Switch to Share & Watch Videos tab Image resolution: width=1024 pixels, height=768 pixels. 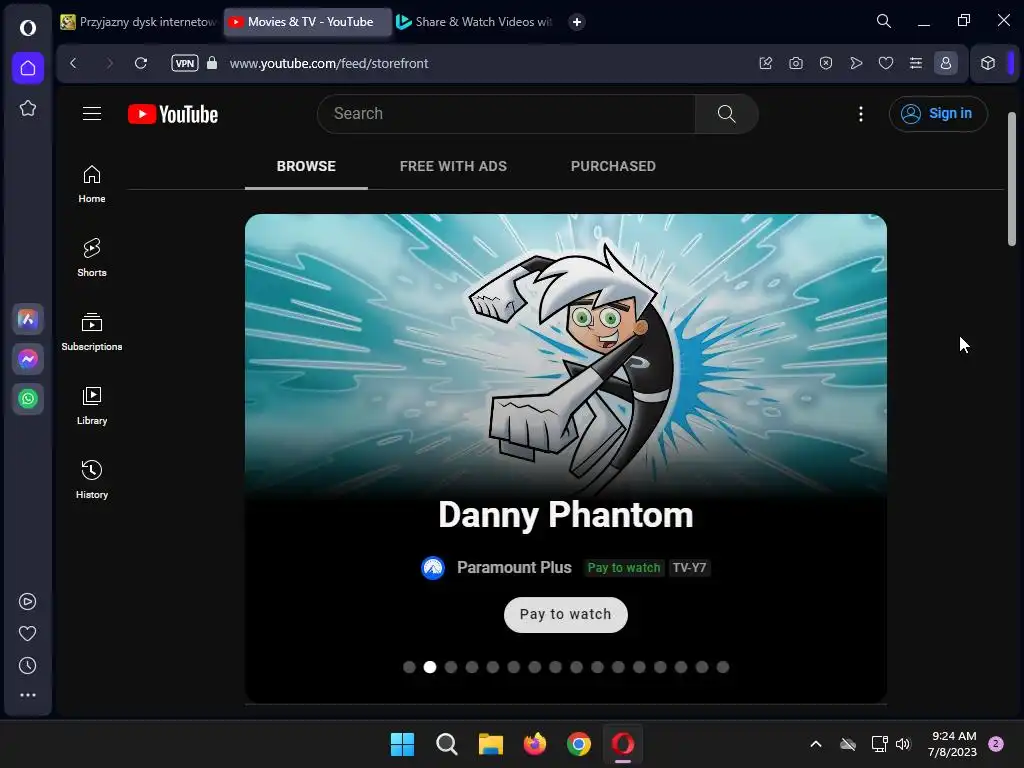pos(475,22)
